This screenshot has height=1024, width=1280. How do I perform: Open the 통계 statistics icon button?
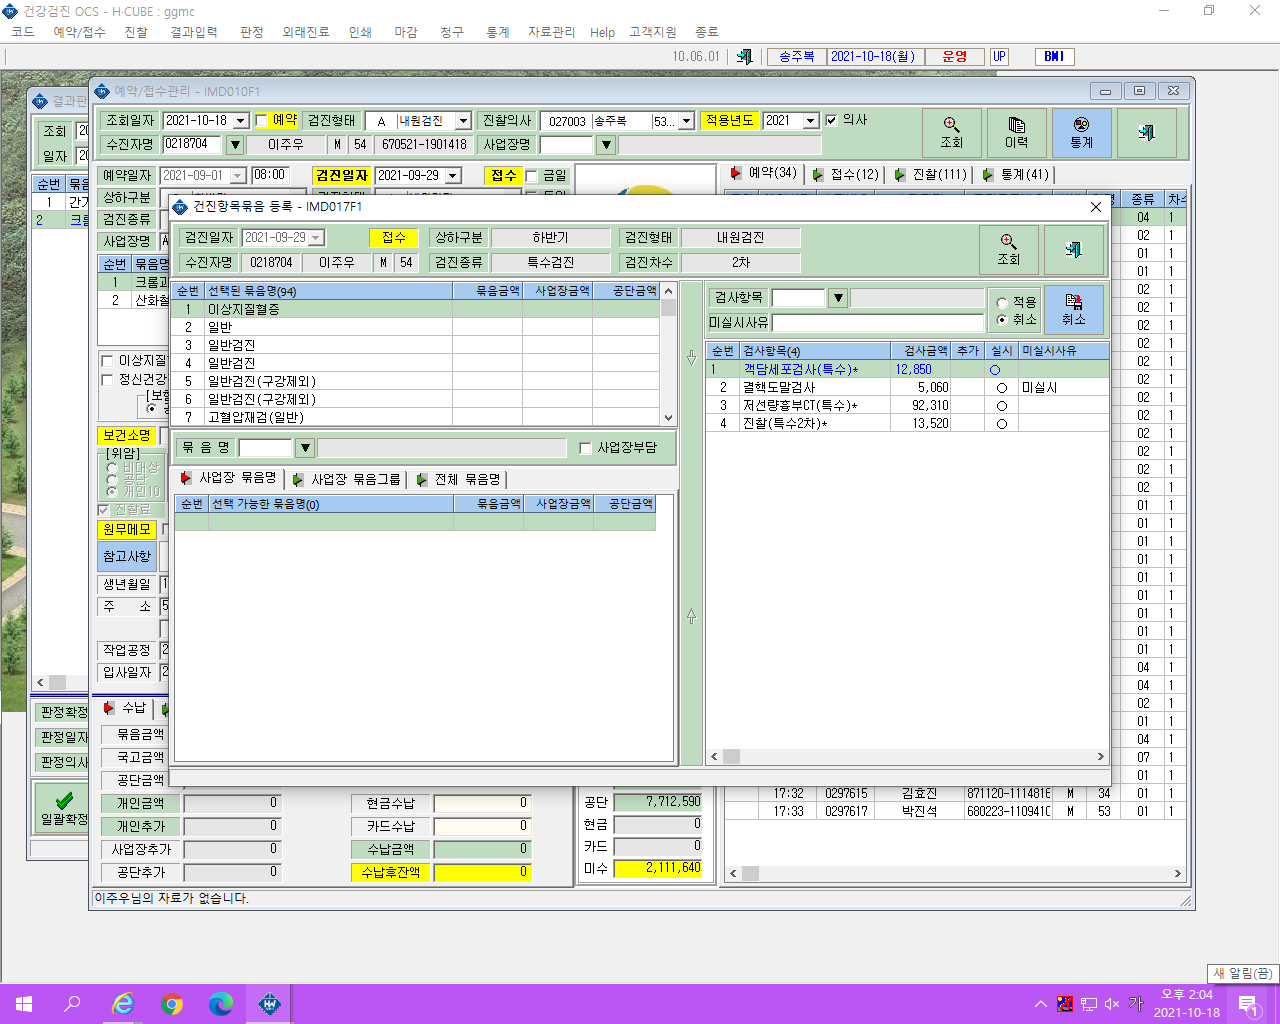1081,133
